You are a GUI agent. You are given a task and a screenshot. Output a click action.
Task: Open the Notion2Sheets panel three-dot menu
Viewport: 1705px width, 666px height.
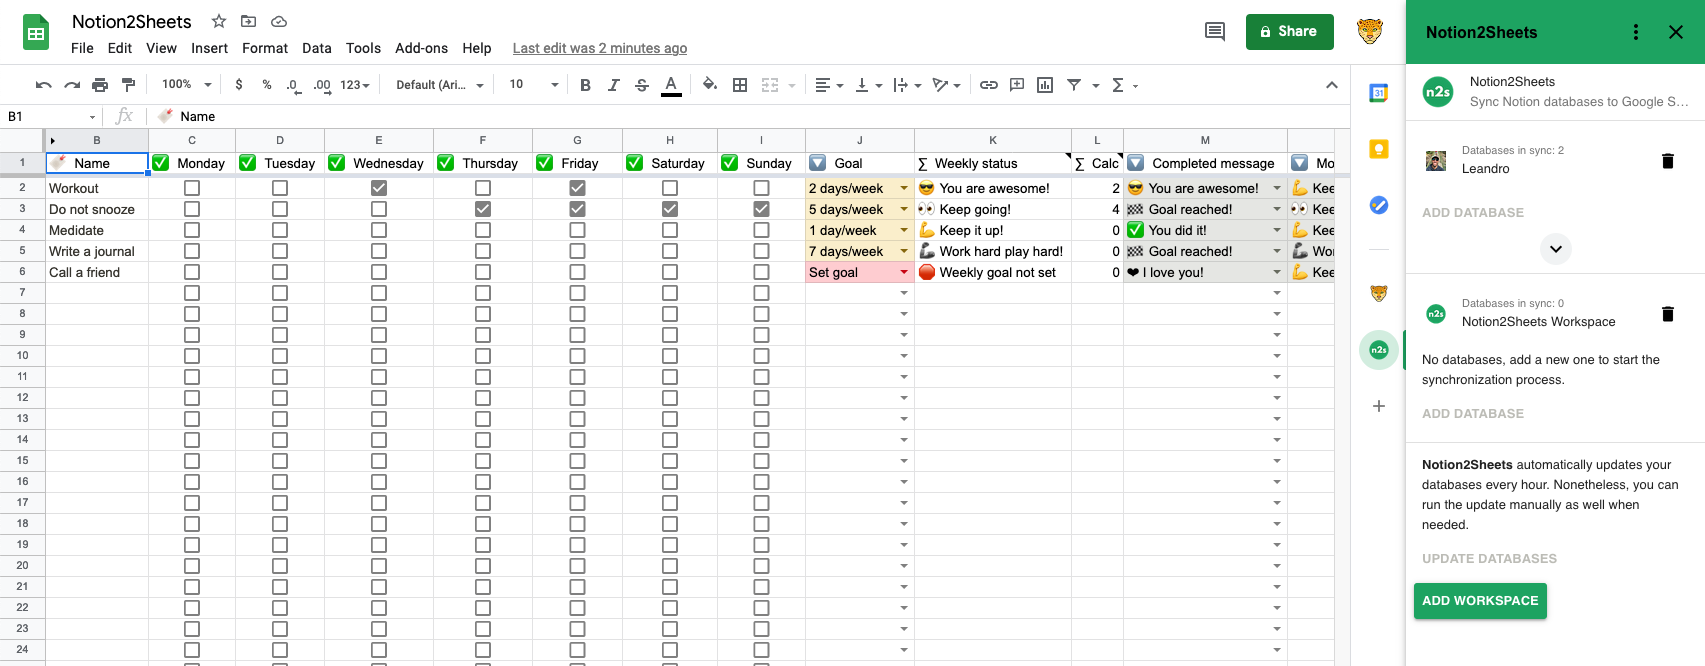point(1636,32)
